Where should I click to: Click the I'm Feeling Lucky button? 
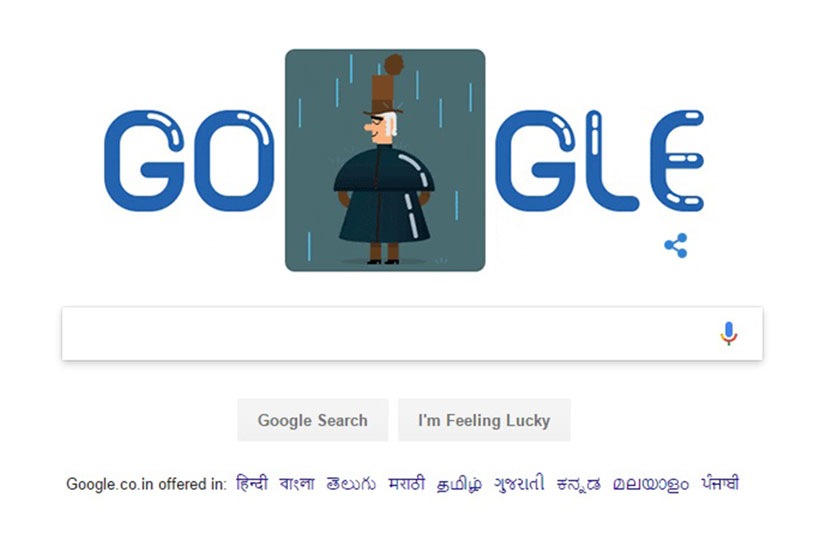click(484, 420)
